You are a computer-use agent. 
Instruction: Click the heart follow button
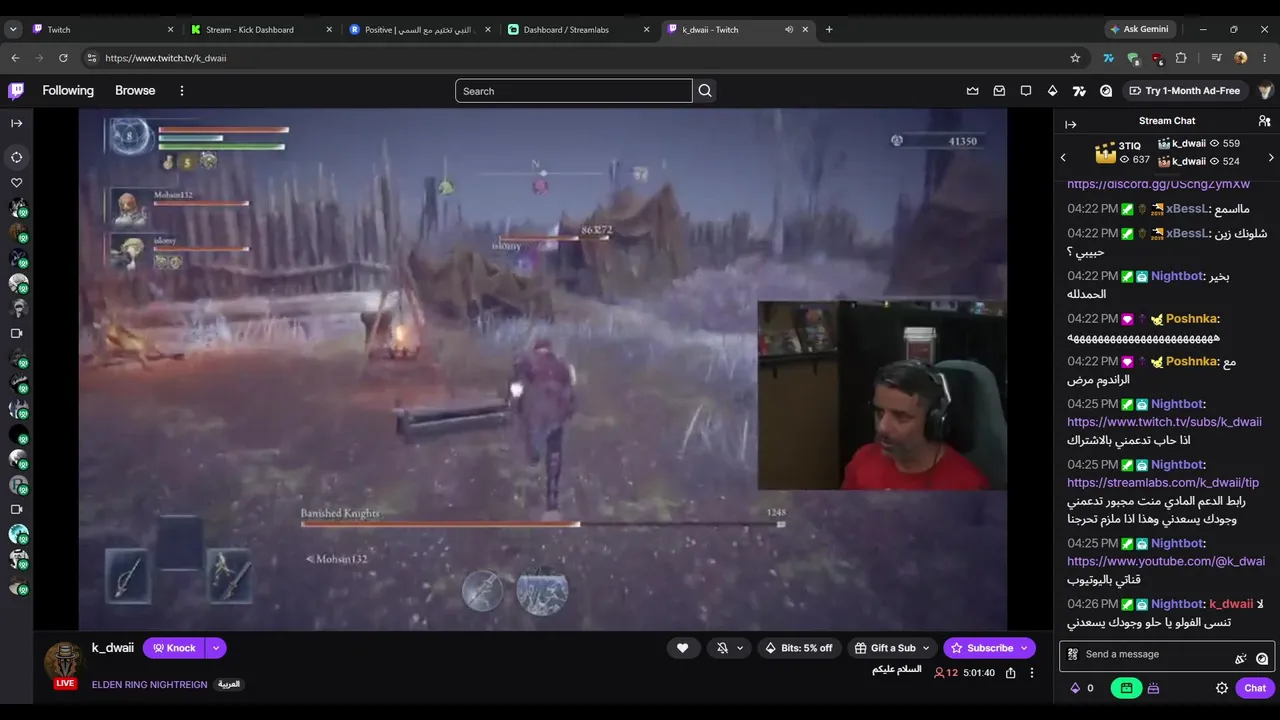(683, 648)
